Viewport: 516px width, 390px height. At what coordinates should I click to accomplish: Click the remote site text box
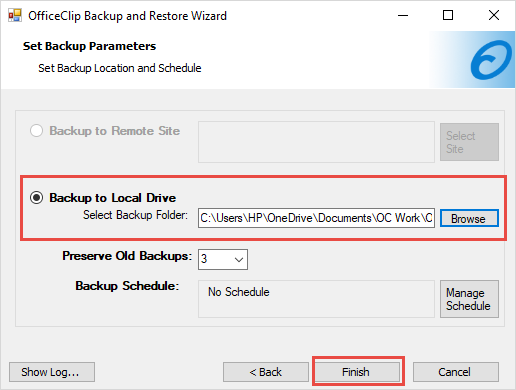[x=316, y=142]
